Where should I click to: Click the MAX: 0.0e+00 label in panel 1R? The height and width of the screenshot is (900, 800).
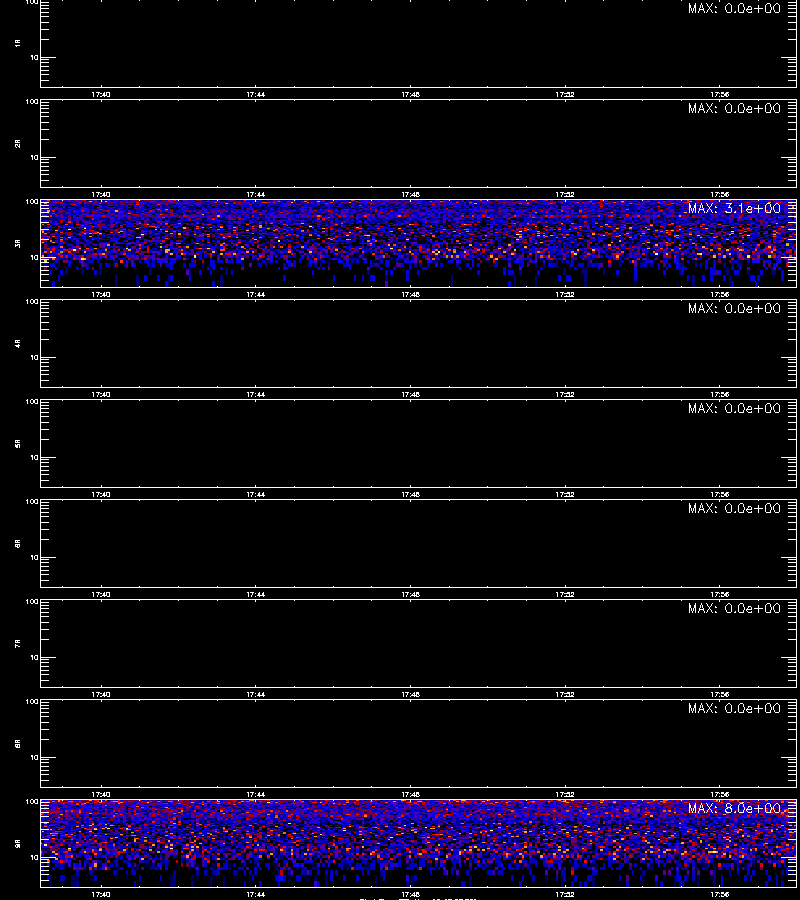pos(734,9)
